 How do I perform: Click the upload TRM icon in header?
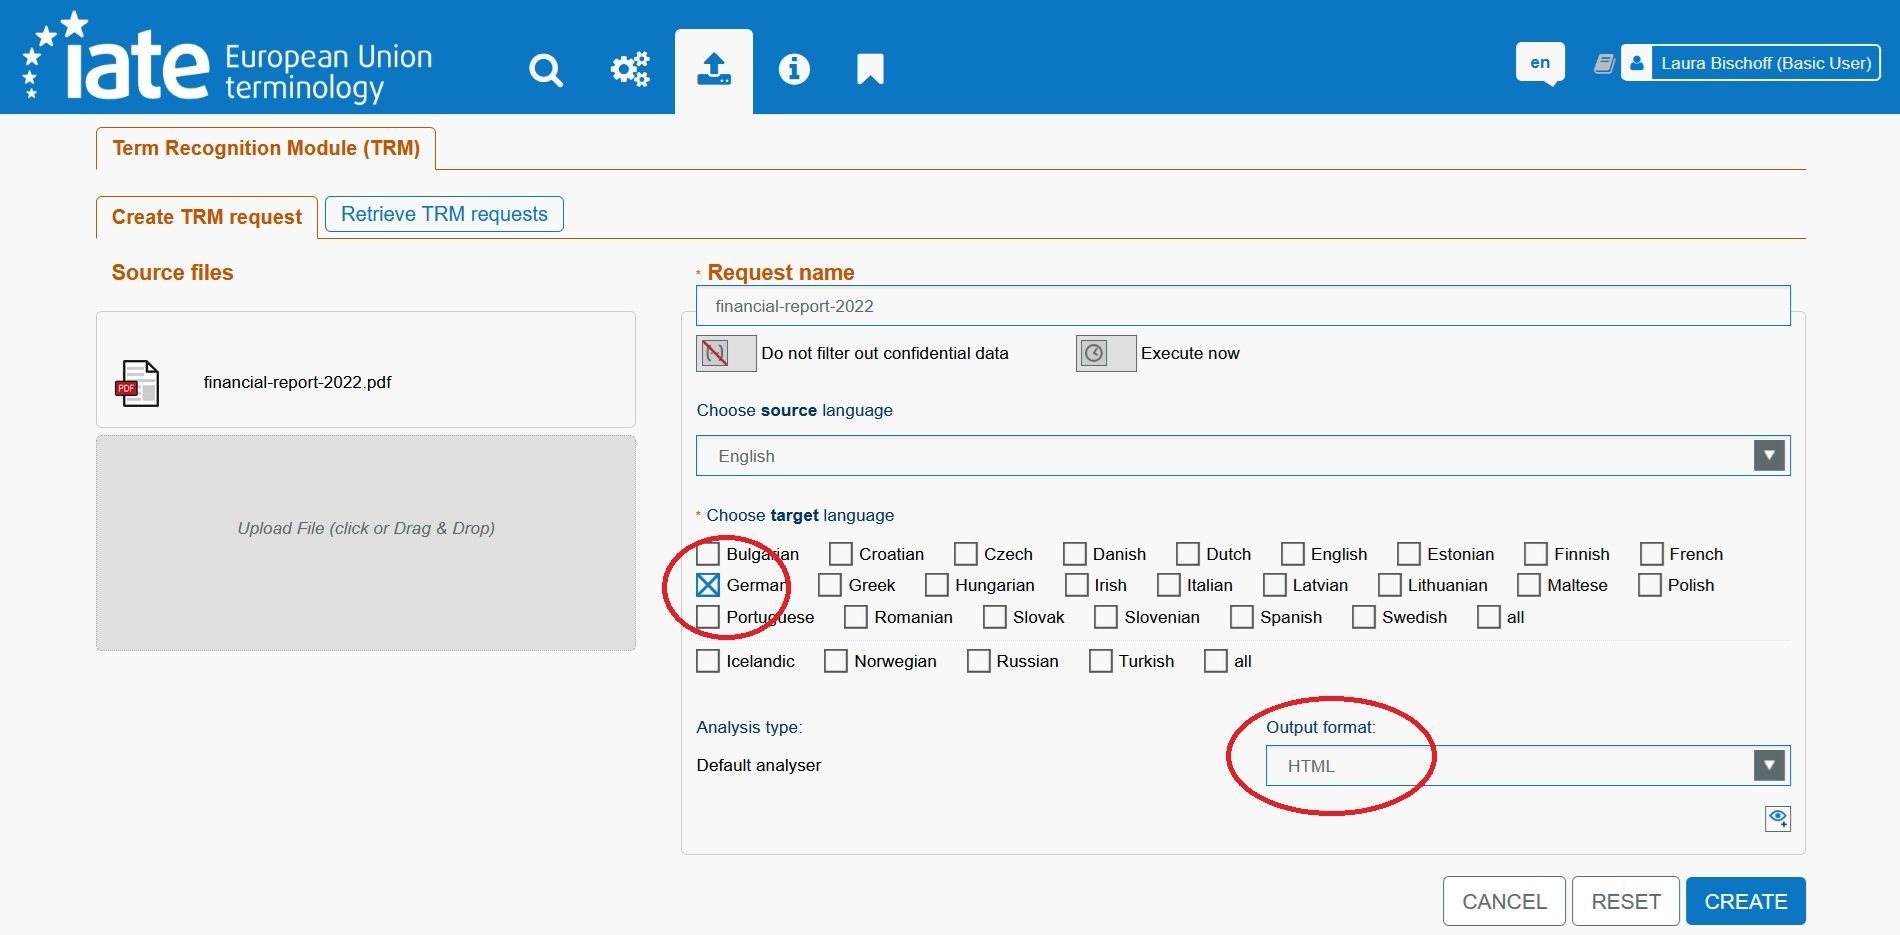tap(713, 70)
